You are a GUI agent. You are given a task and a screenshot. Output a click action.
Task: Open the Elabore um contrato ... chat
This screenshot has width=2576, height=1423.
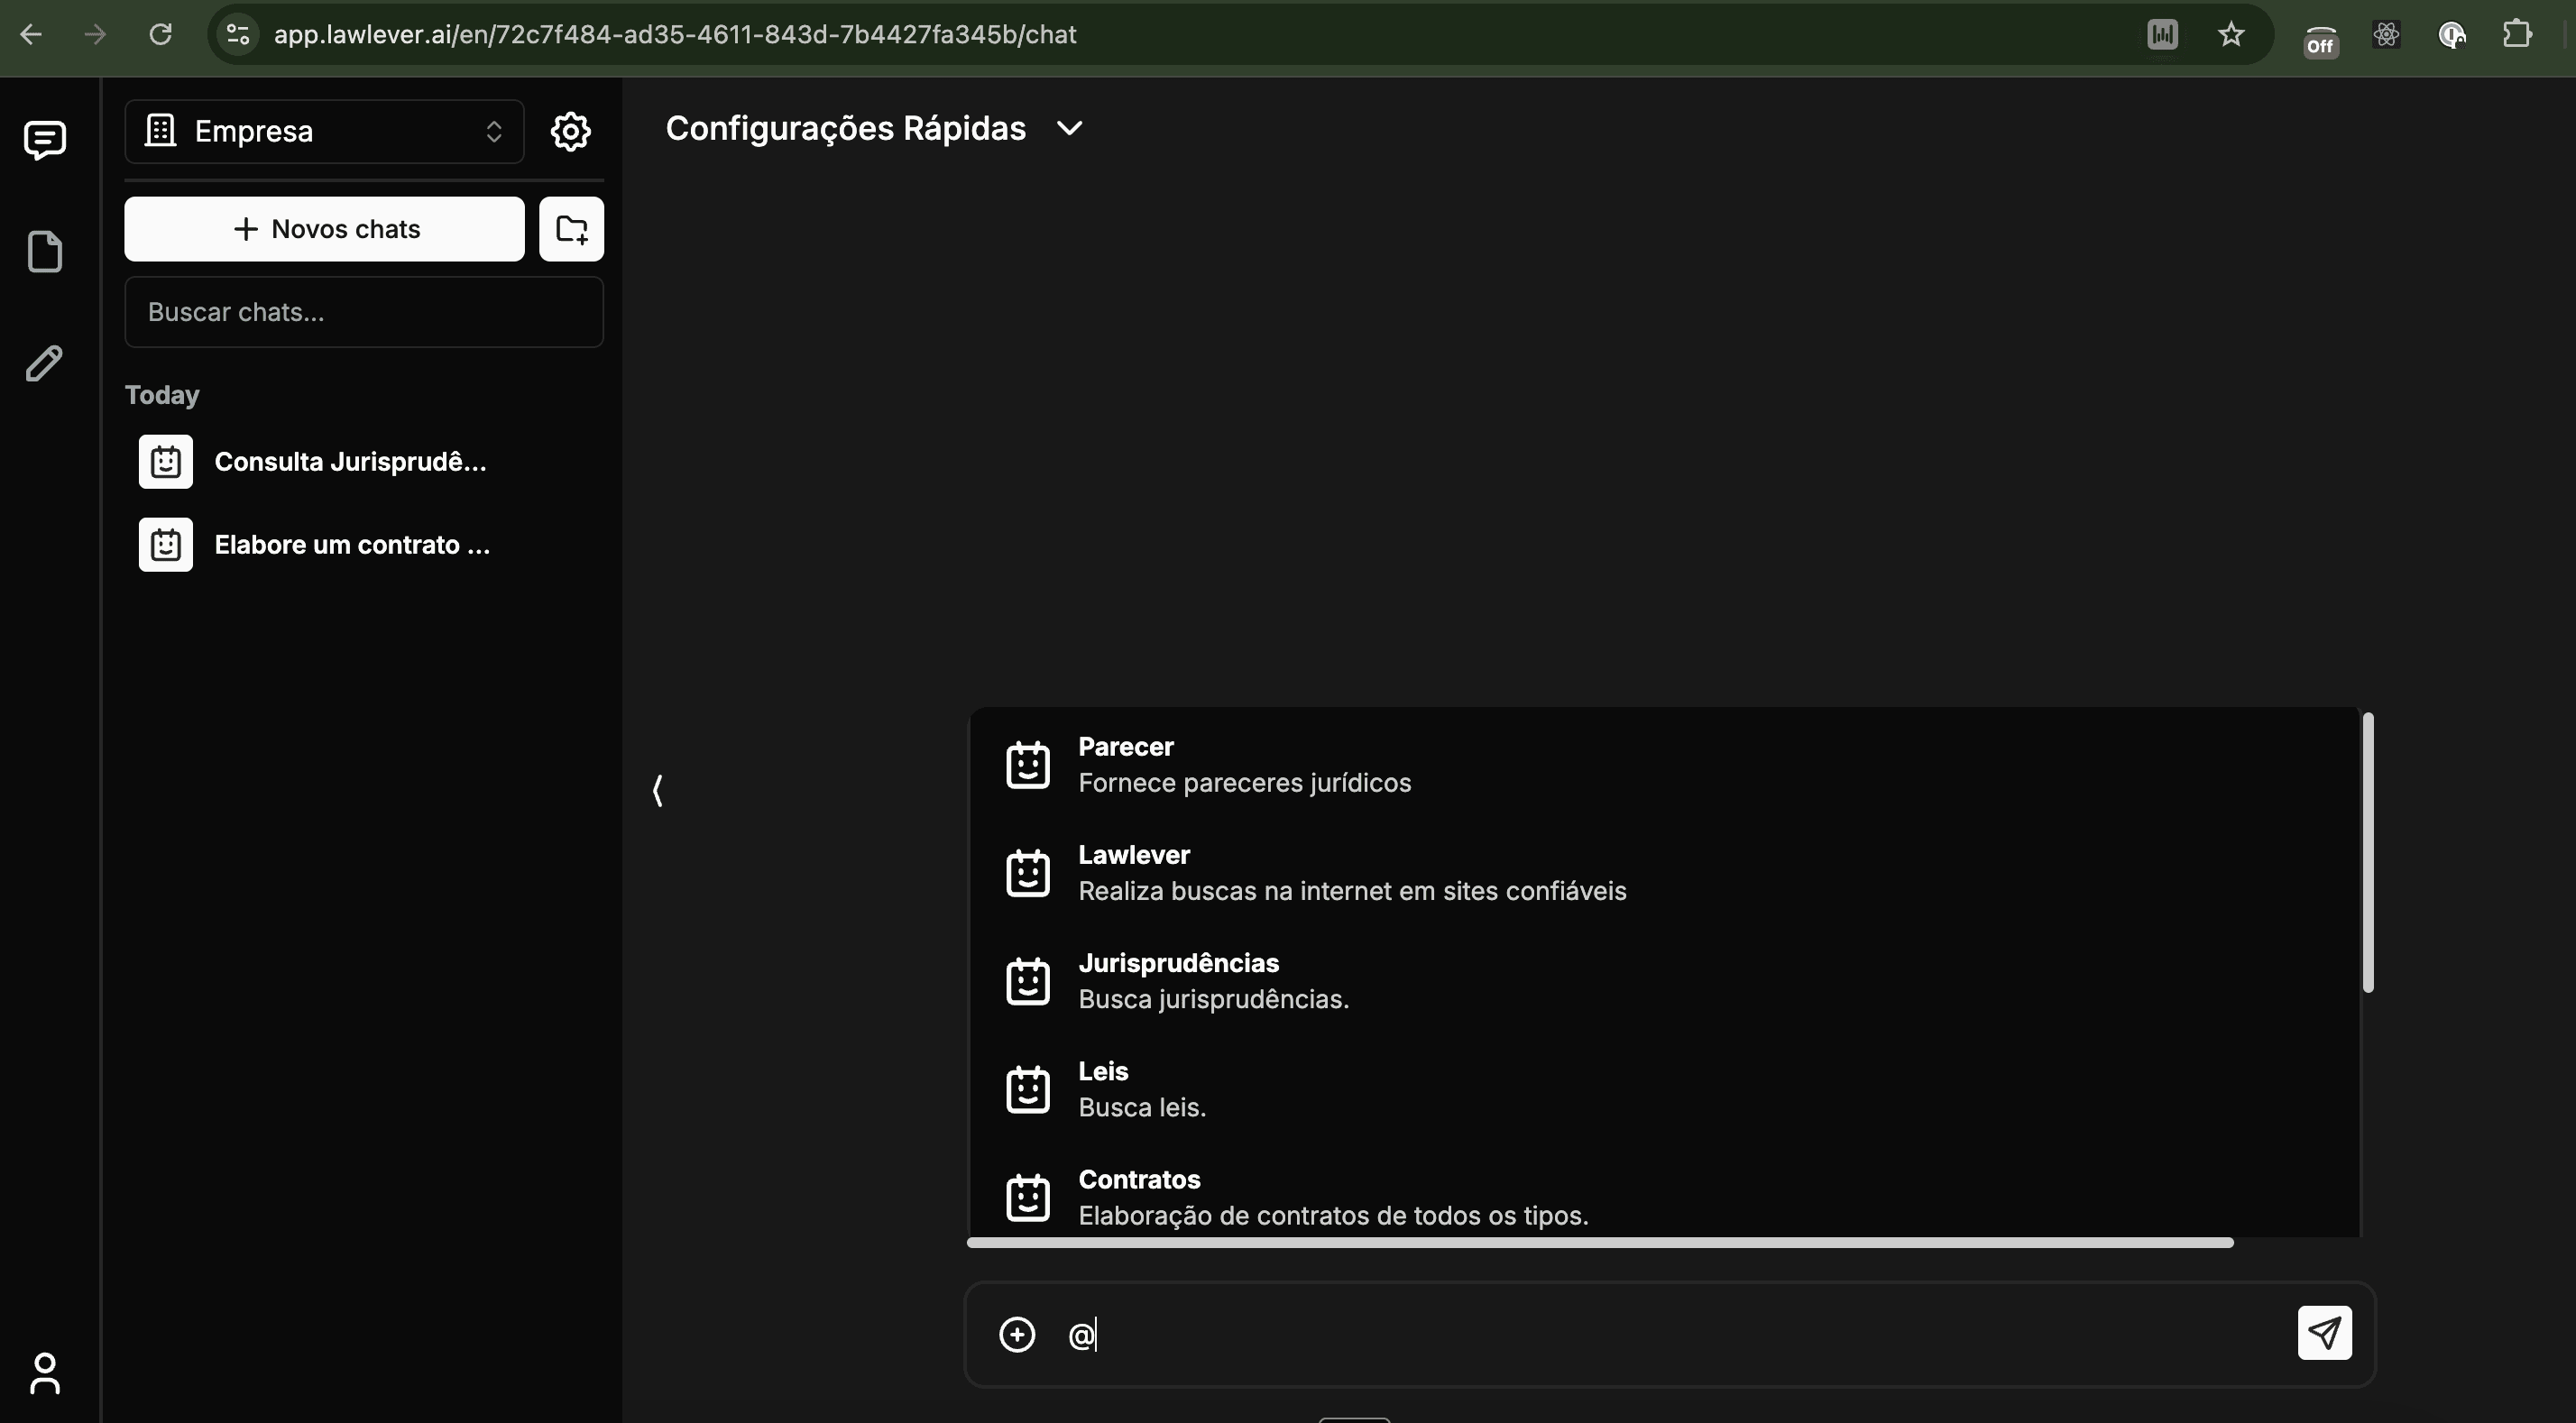(364, 545)
